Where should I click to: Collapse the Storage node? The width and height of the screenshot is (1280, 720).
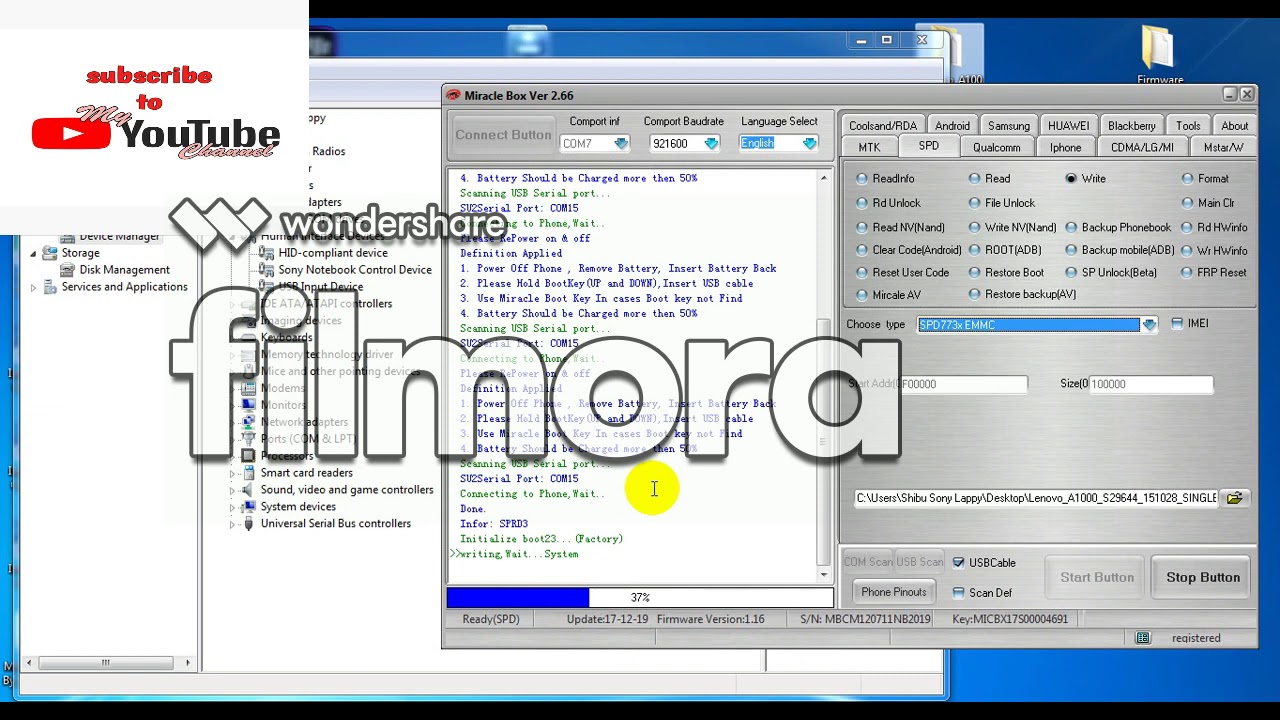coord(33,253)
